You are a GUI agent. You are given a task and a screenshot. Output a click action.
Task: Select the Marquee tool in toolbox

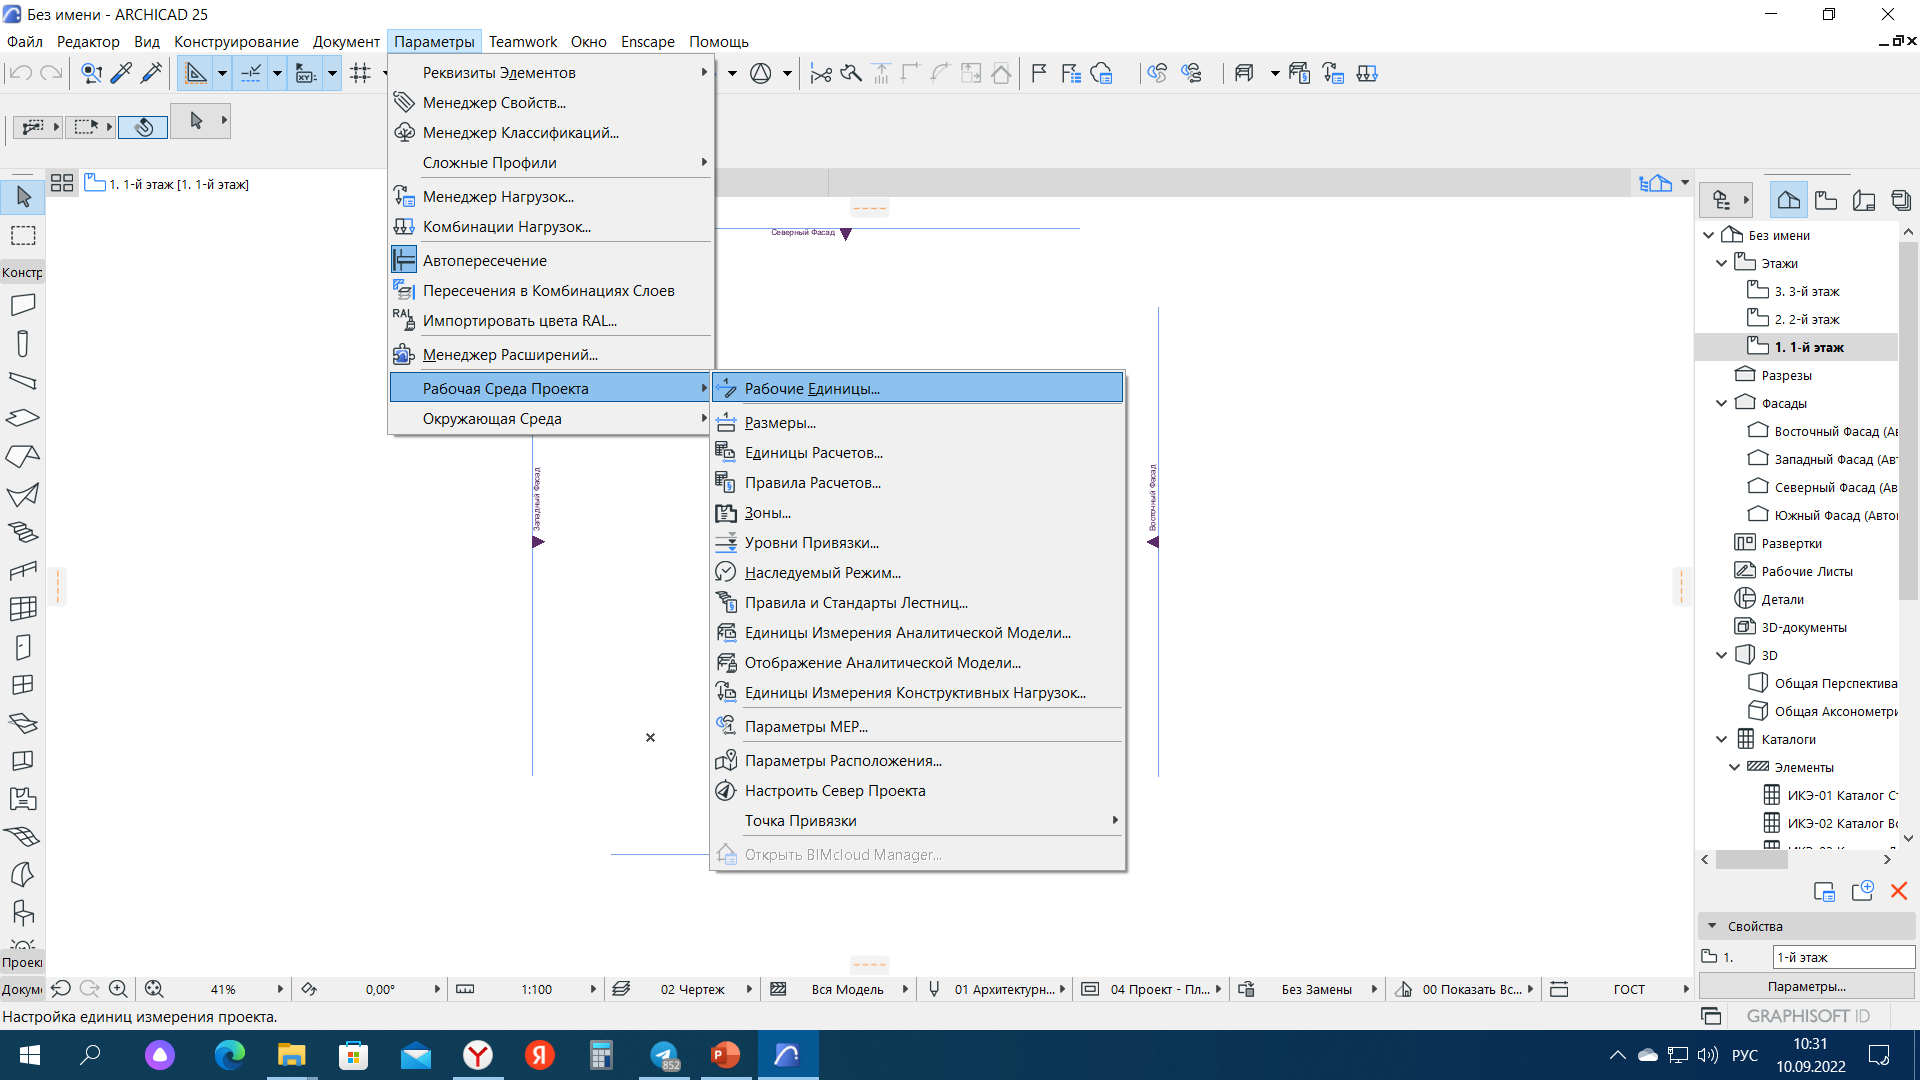coord(23,235)
